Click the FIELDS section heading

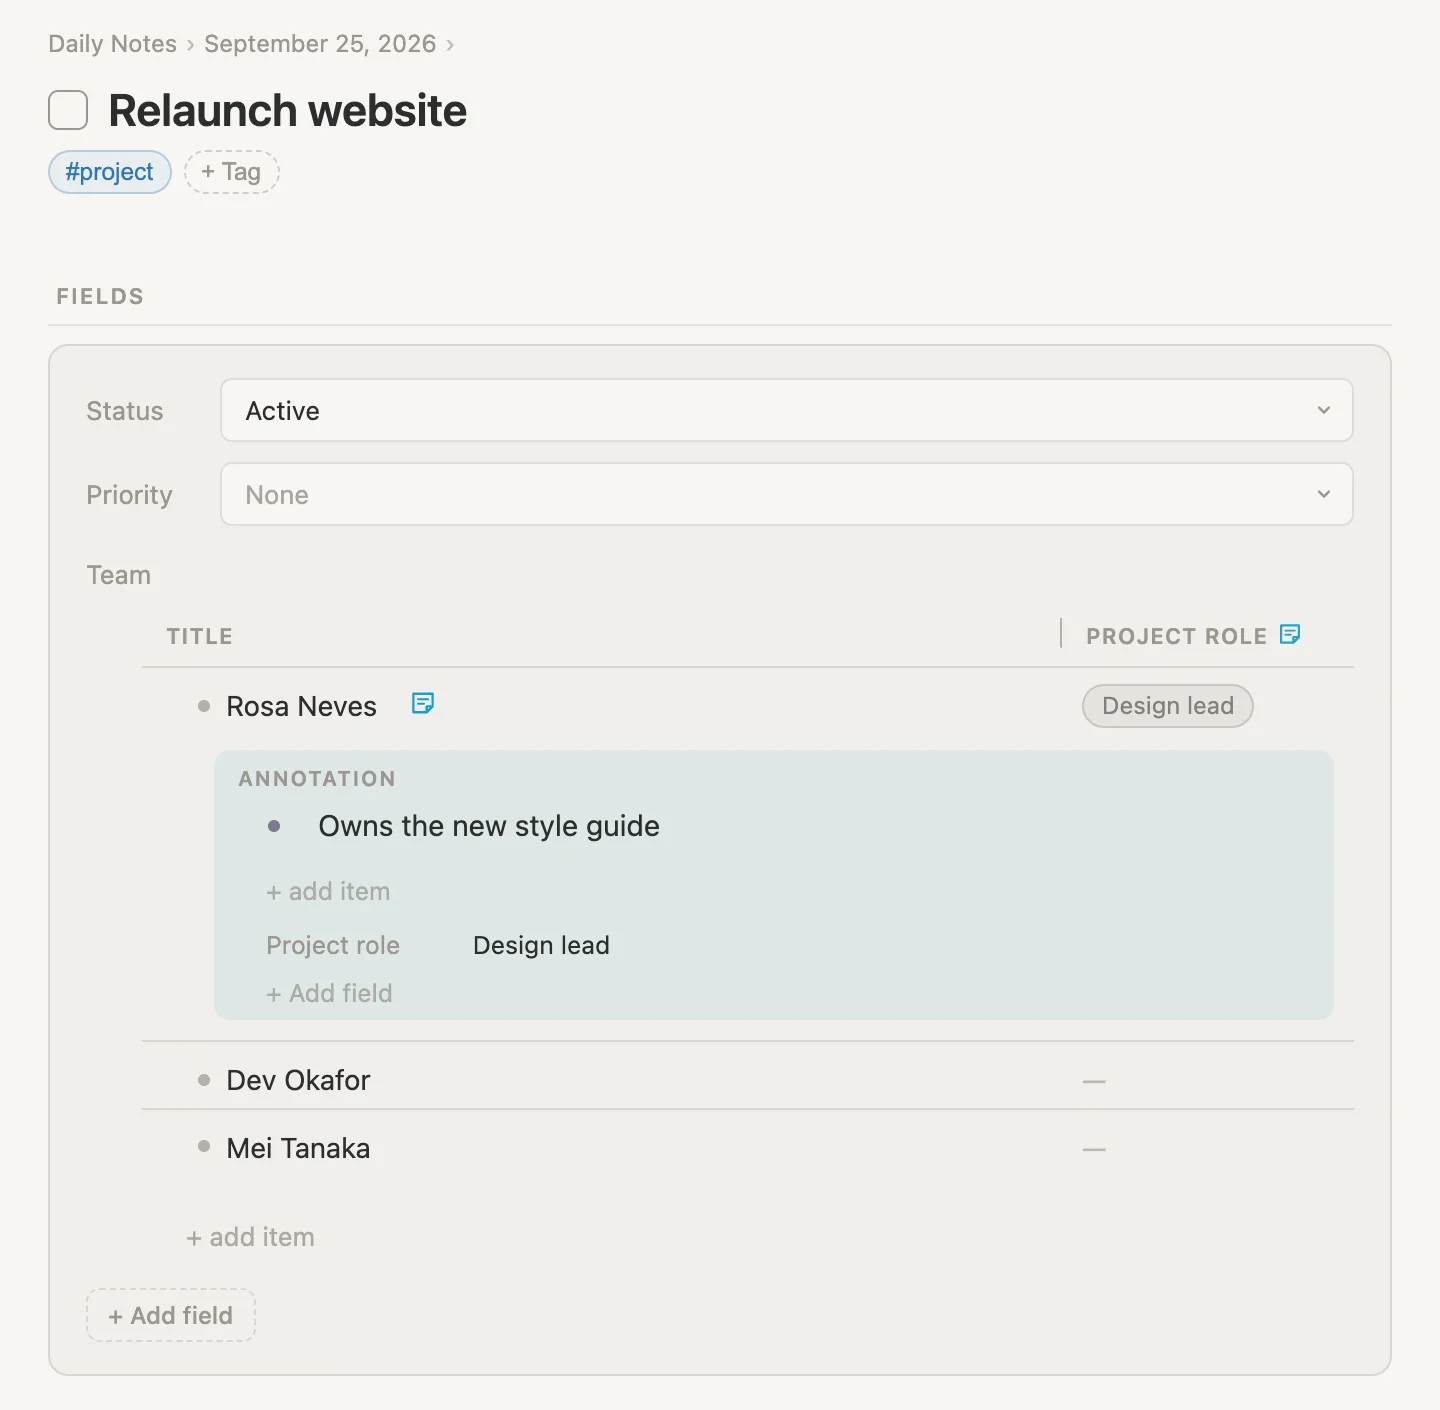pos(100,296)
